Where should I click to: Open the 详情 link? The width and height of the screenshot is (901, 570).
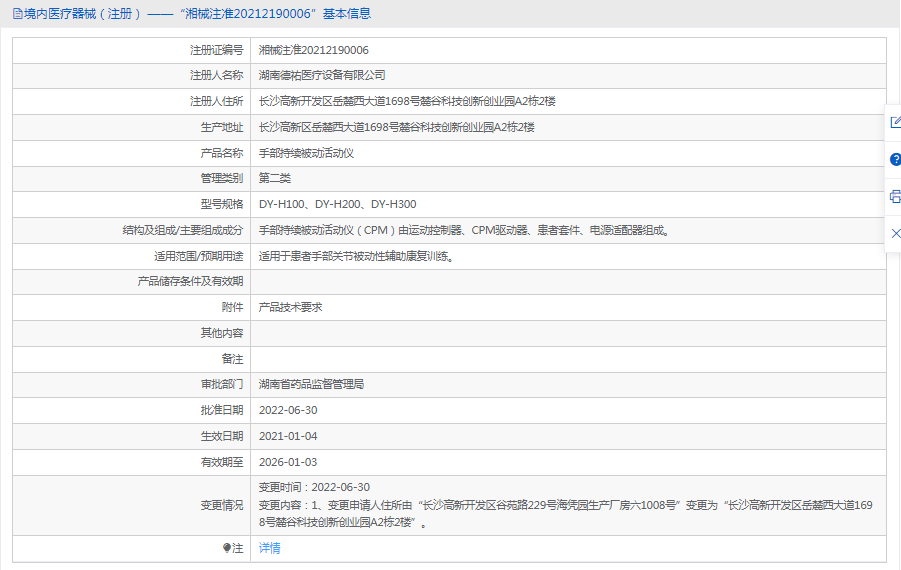click(x=270, y=548)
